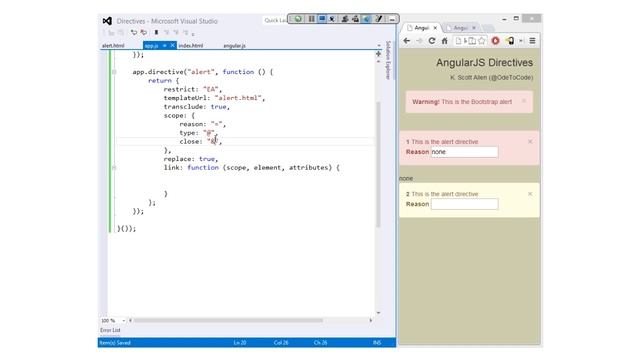Click Ln 20 in the status bar
The image size is (640, 360).
click(240, 343)
